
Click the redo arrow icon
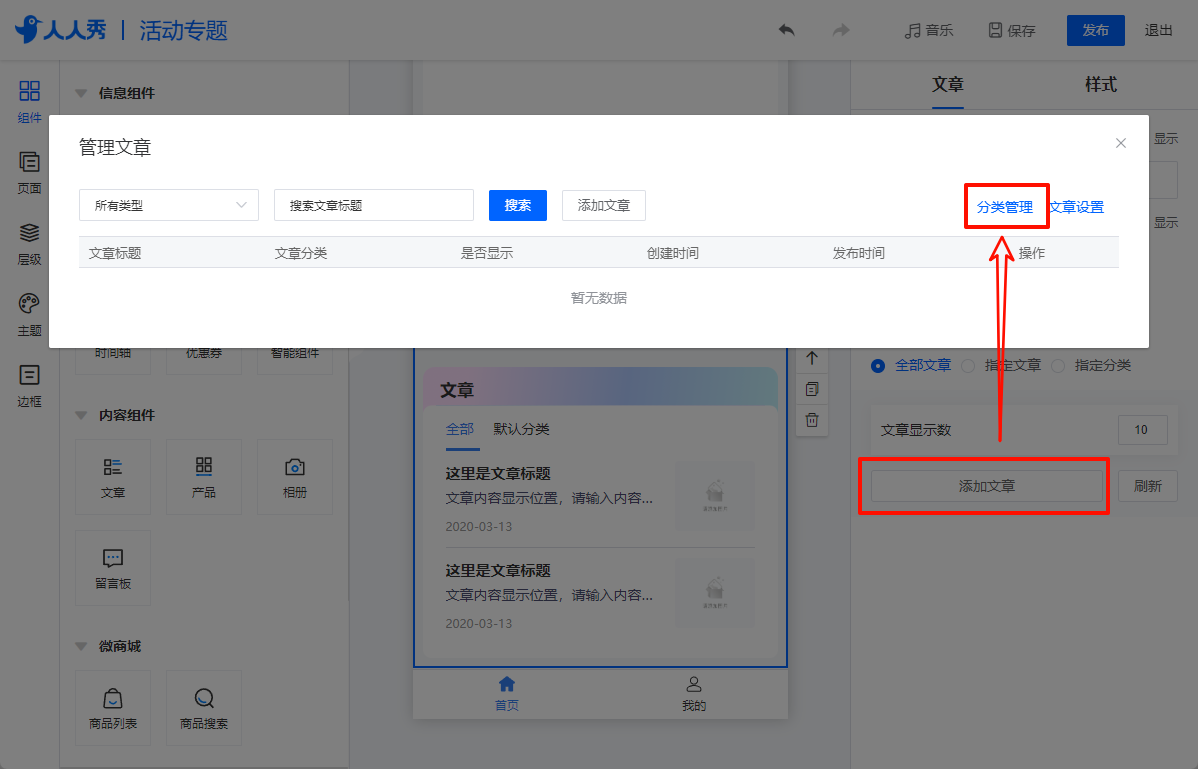pyautogui.click(x=840, y=30)
